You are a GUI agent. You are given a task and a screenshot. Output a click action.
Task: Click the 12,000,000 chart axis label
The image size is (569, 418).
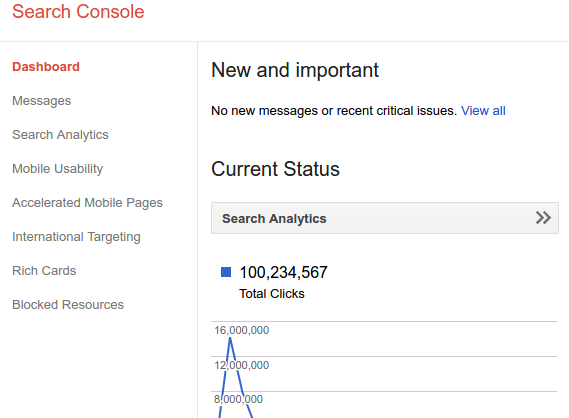coord(242,365)
